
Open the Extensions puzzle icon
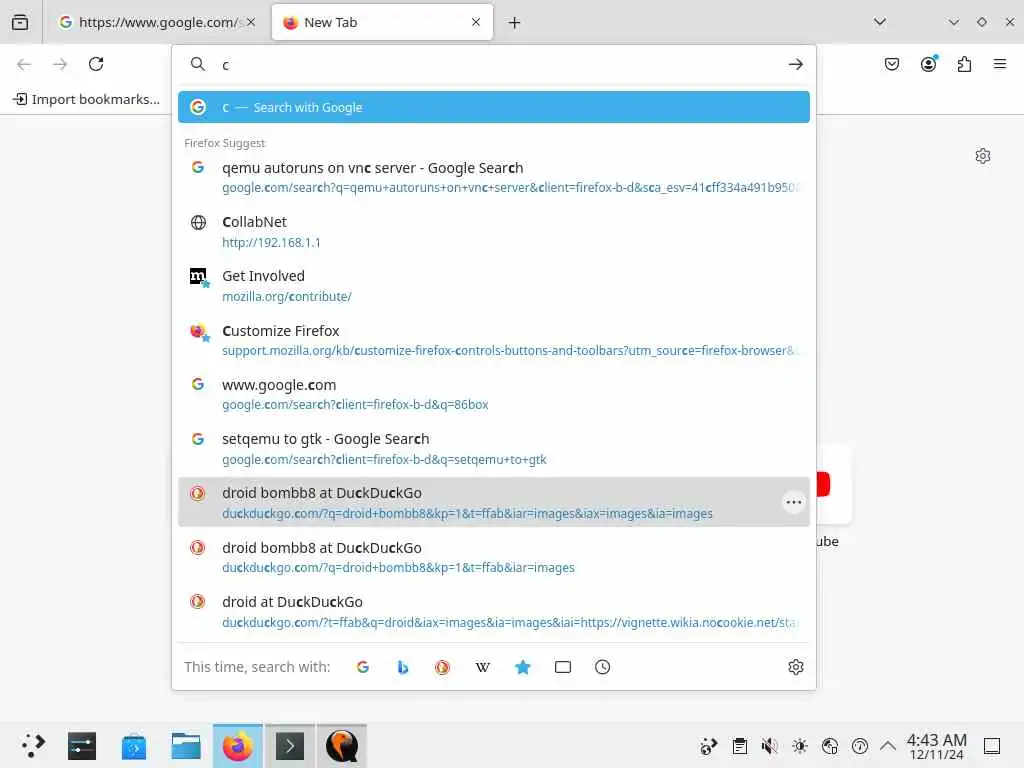[x=964, y=64]
